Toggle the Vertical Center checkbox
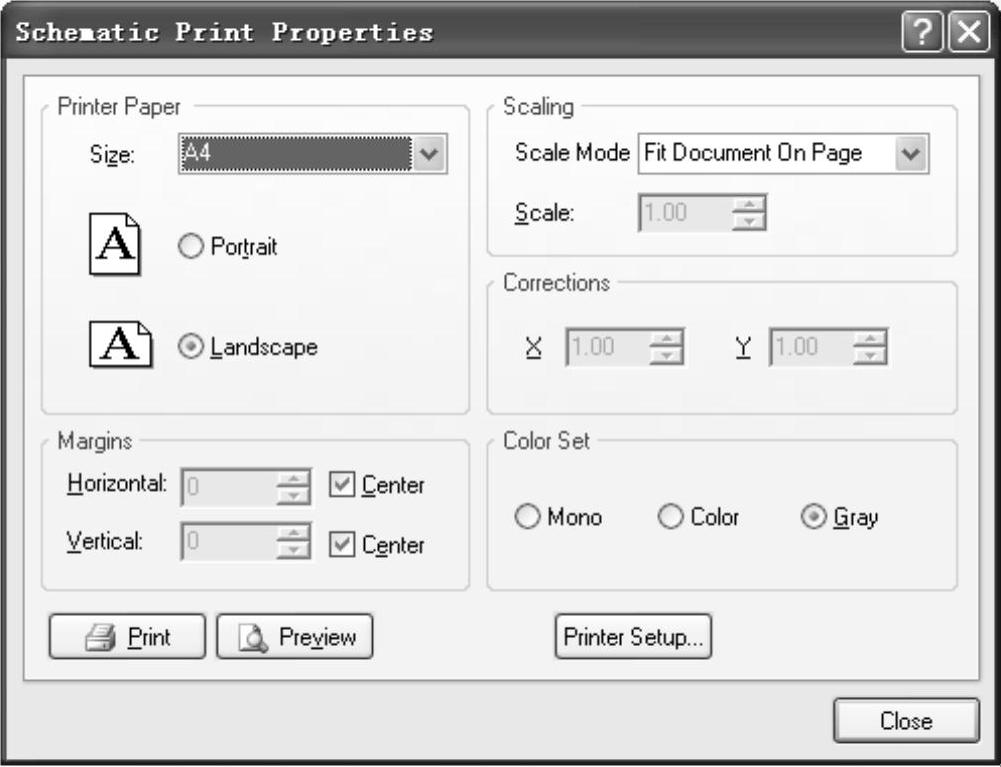 point(342,546)
